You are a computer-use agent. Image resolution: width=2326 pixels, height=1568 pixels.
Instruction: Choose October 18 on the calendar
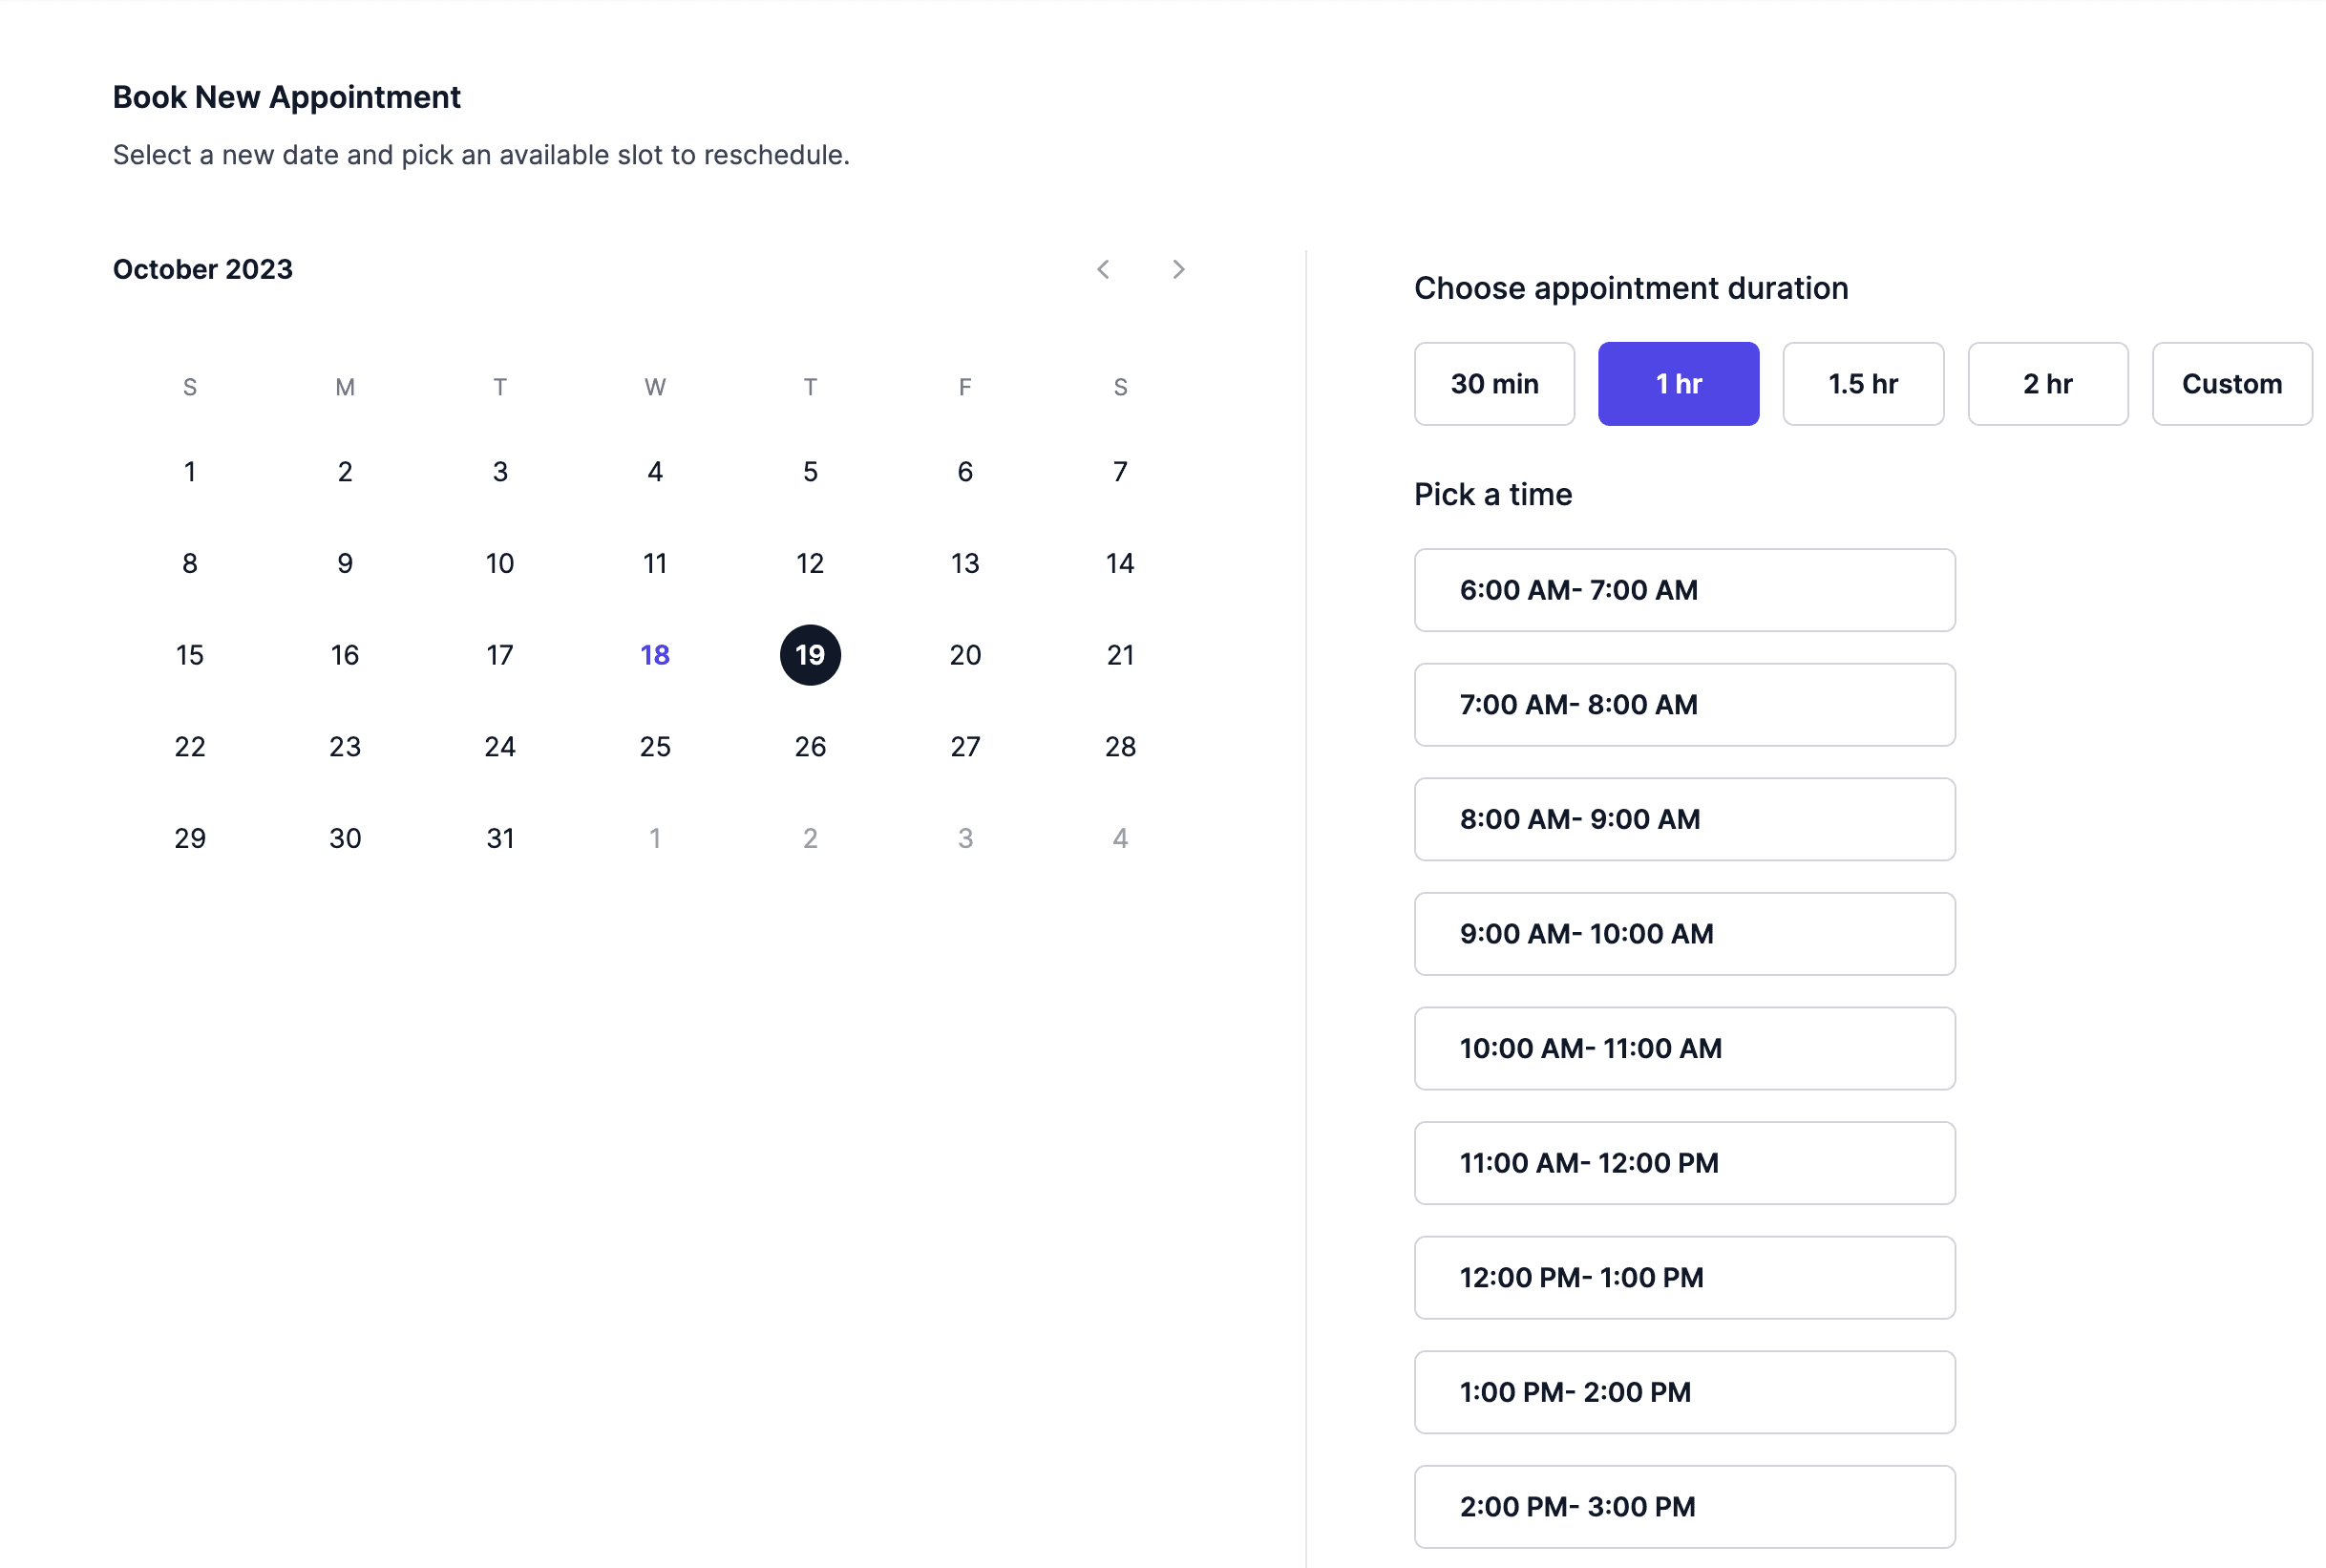[655, 655]
